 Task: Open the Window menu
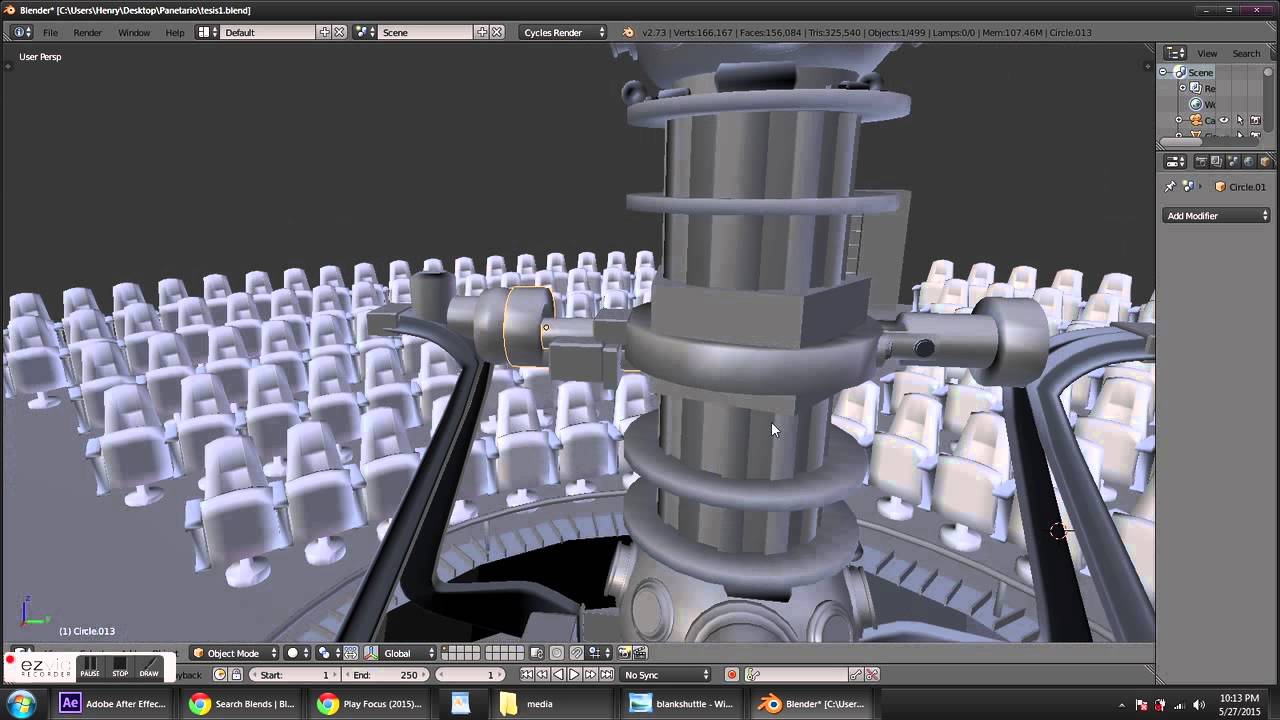(x=134, y=33)
